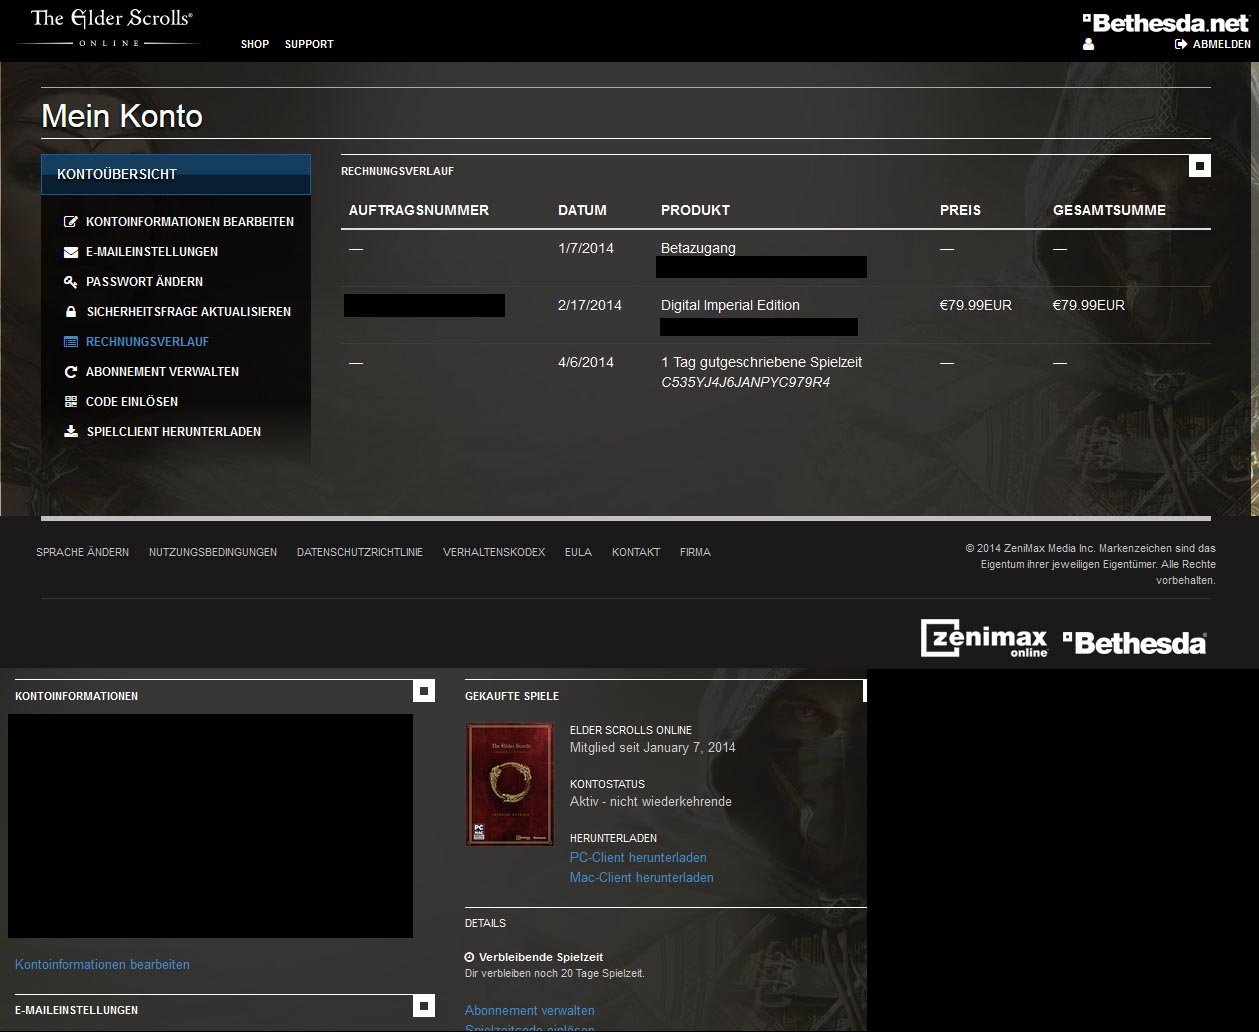Open the EULA footer link
This screenshot has height=1032, width=1259.
click(x=578, y=552)
